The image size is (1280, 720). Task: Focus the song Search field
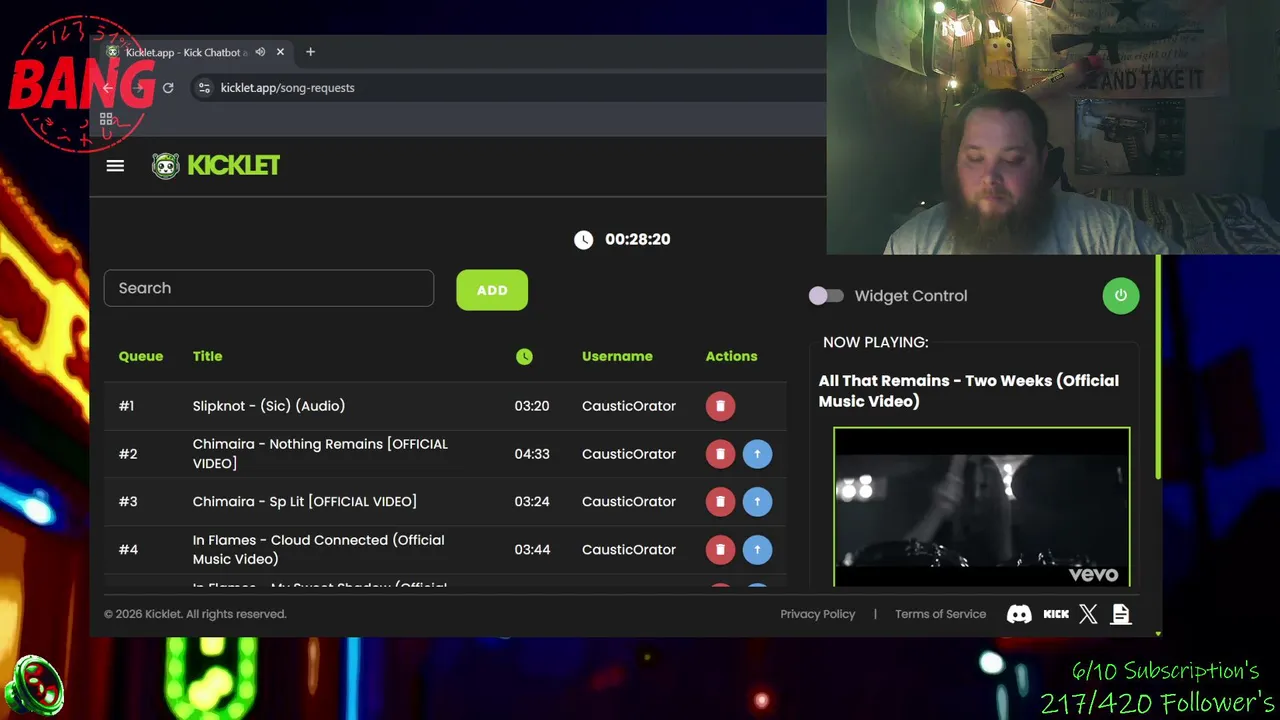click(269, 288)
